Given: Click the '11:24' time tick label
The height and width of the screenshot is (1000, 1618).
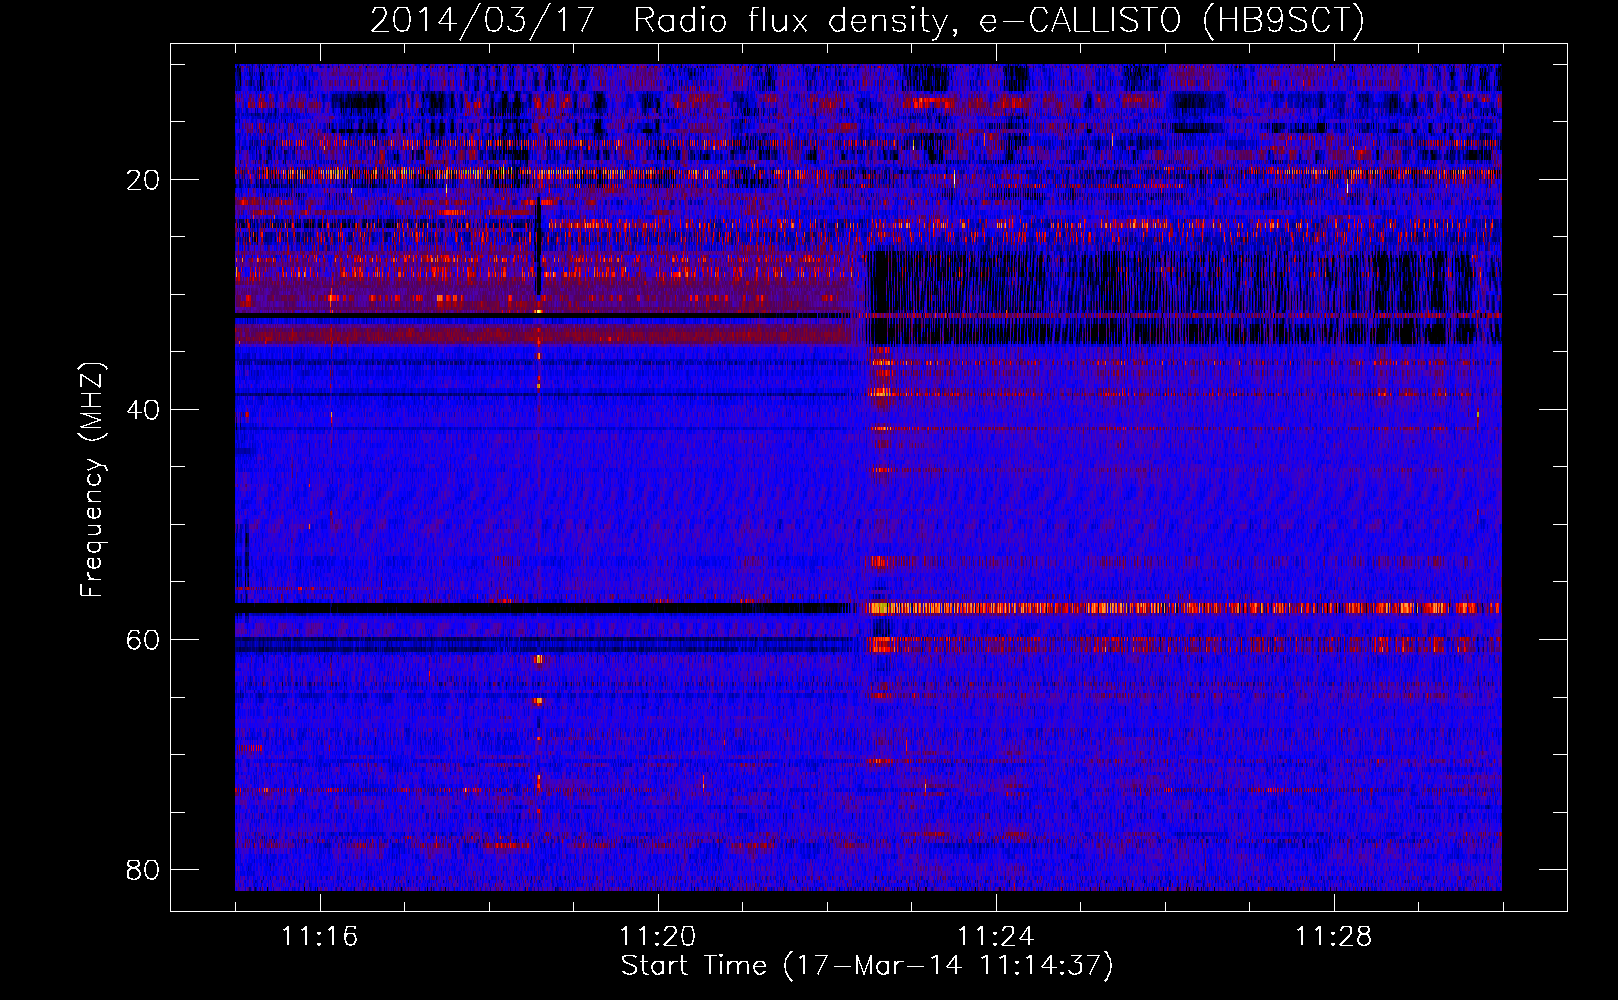Looking at the screenshot, I should (996, 937).
